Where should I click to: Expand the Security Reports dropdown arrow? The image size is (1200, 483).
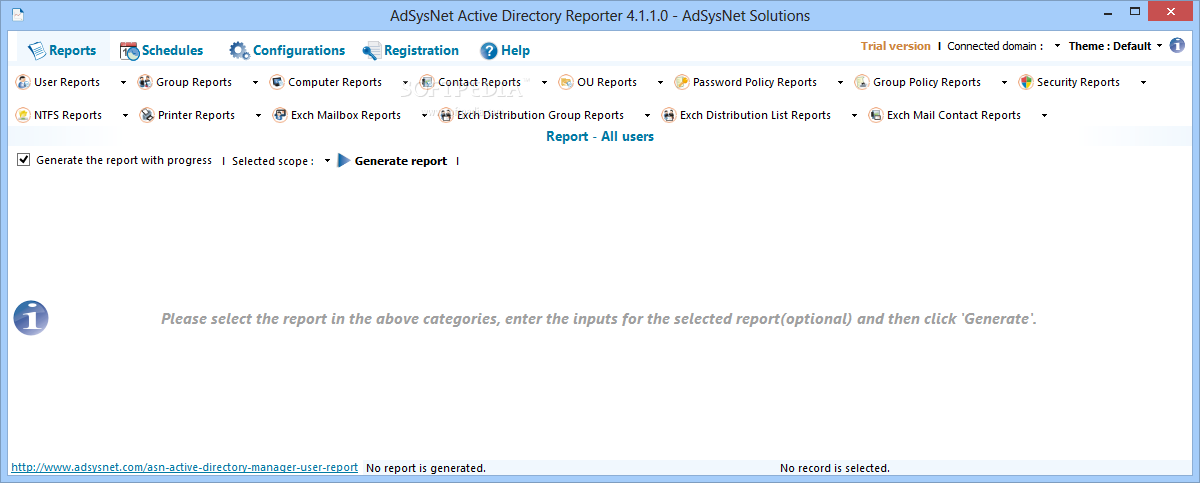(x=1143, y=82)
